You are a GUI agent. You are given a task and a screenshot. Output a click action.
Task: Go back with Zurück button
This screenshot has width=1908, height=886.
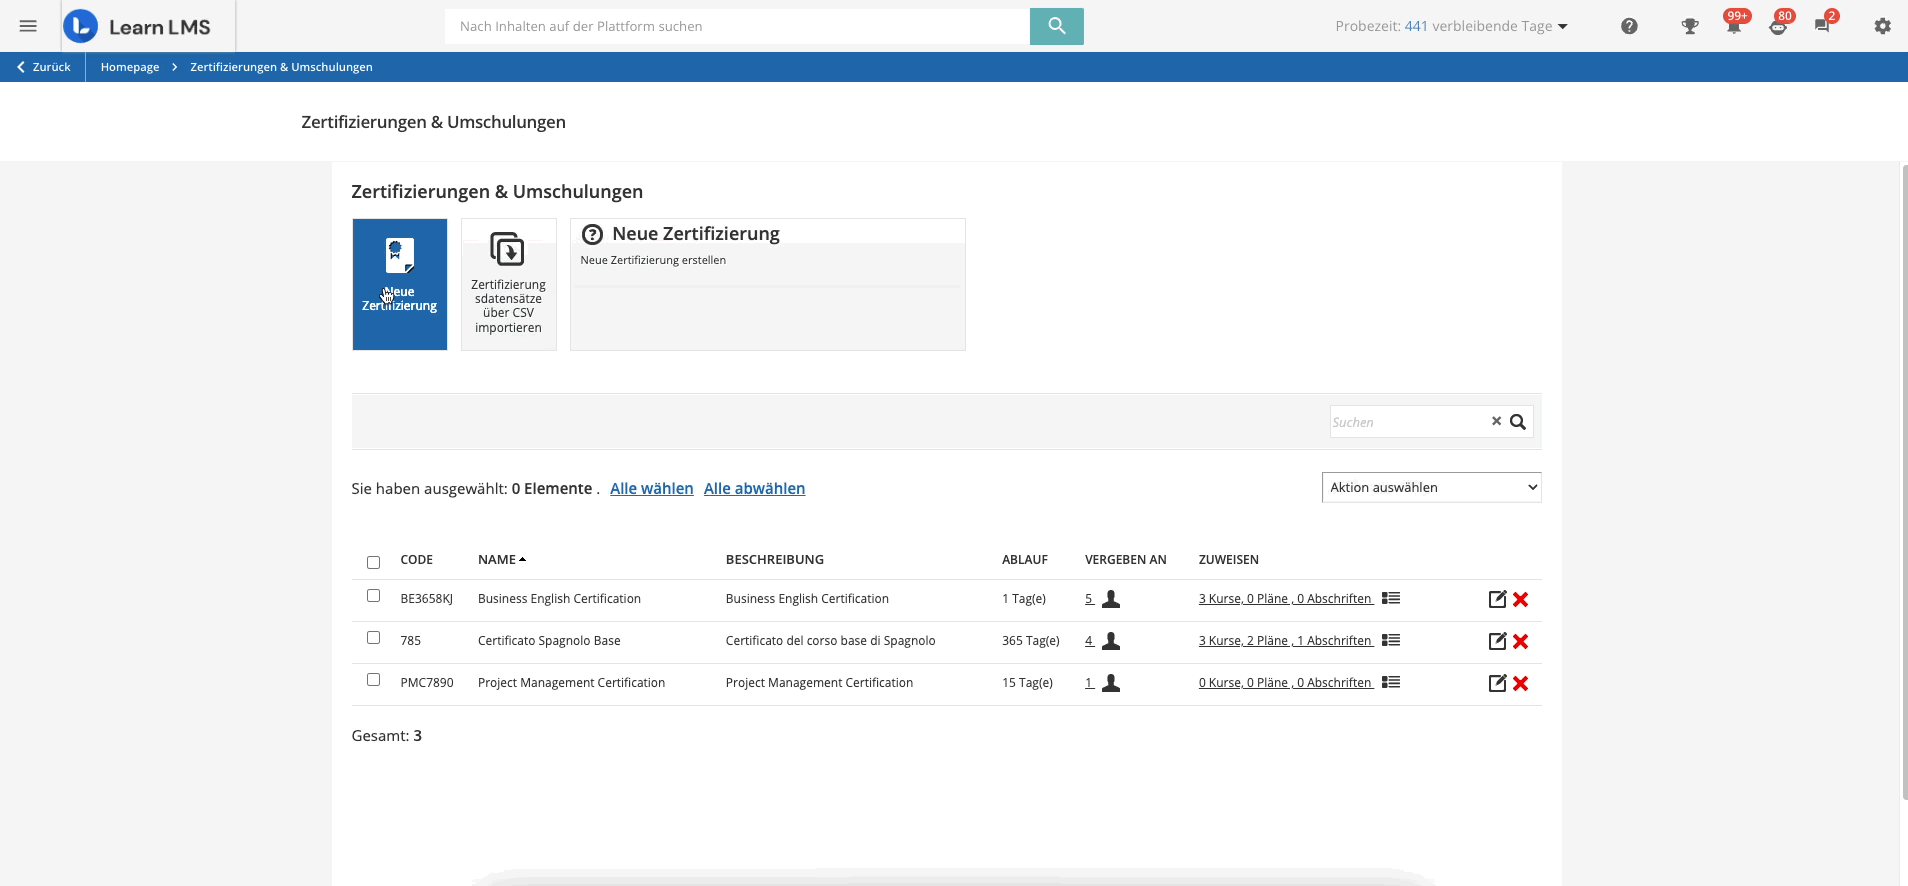[43, 67]
